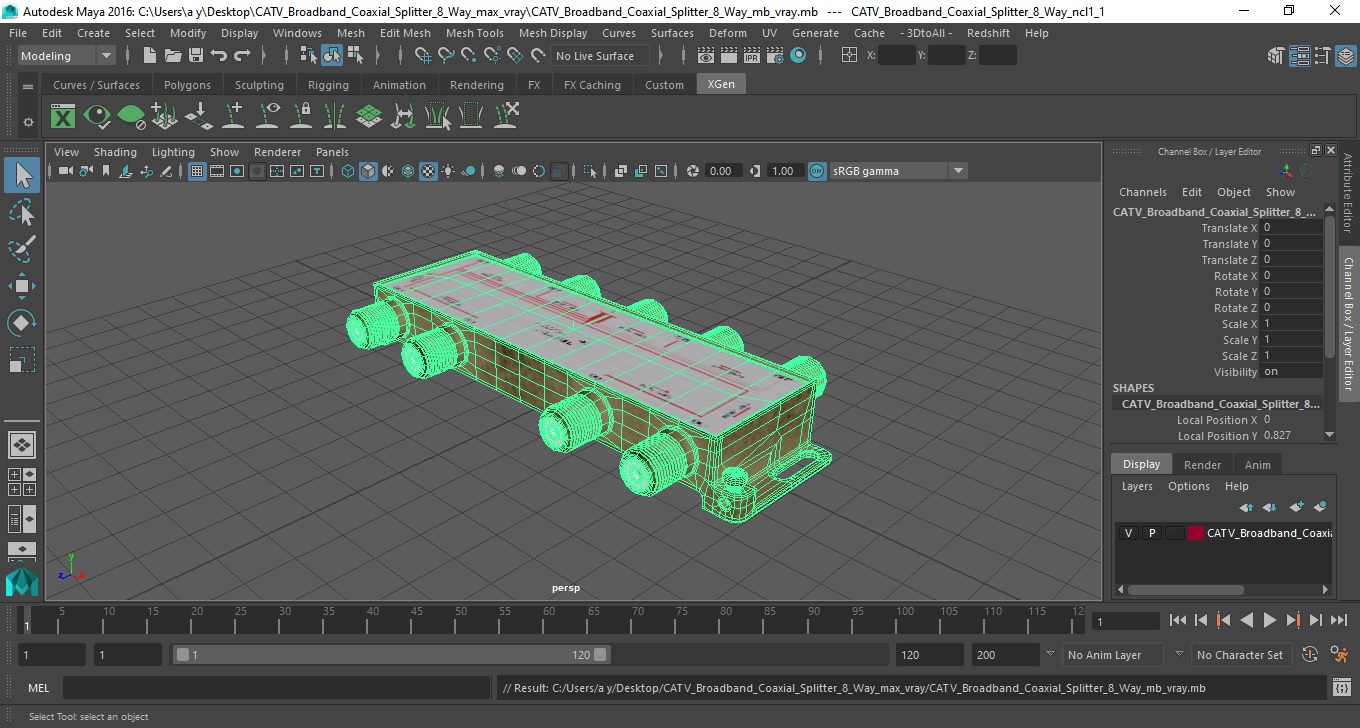Expand the sRGB gamma color space dropdown
Screen dimensions: 1360x728
[x=898, y=171]
